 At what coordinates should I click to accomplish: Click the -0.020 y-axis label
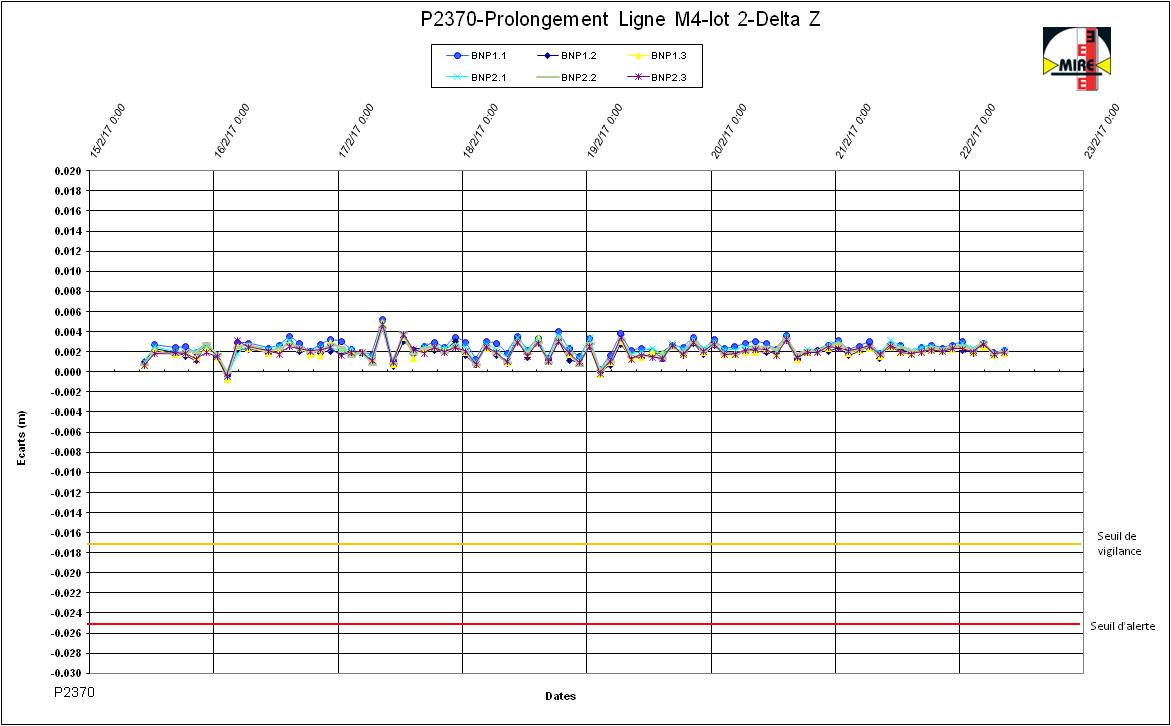point(68,573)
